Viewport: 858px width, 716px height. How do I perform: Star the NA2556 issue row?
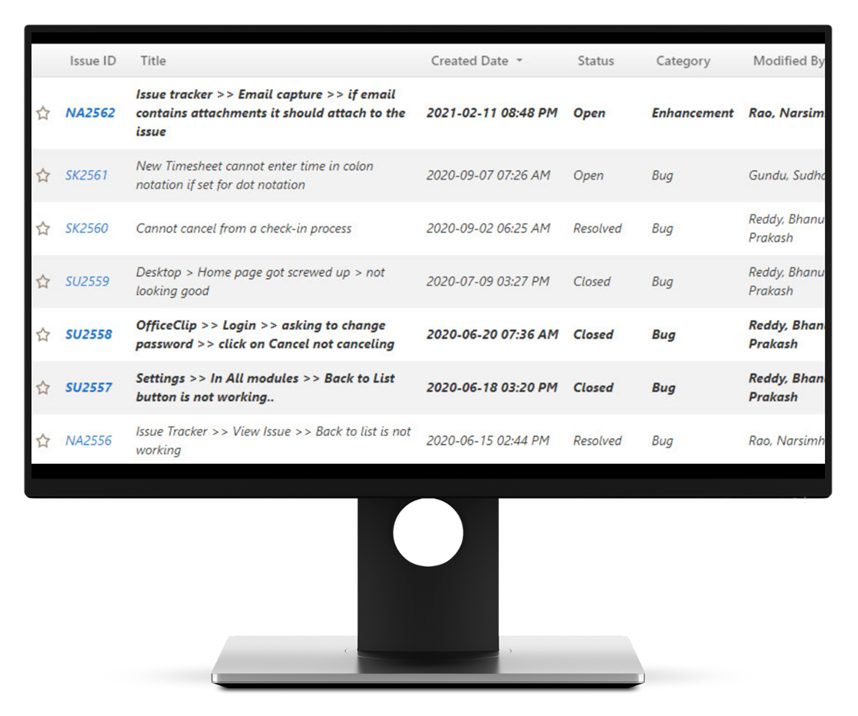pyautogui.click(x=43, y=440)
